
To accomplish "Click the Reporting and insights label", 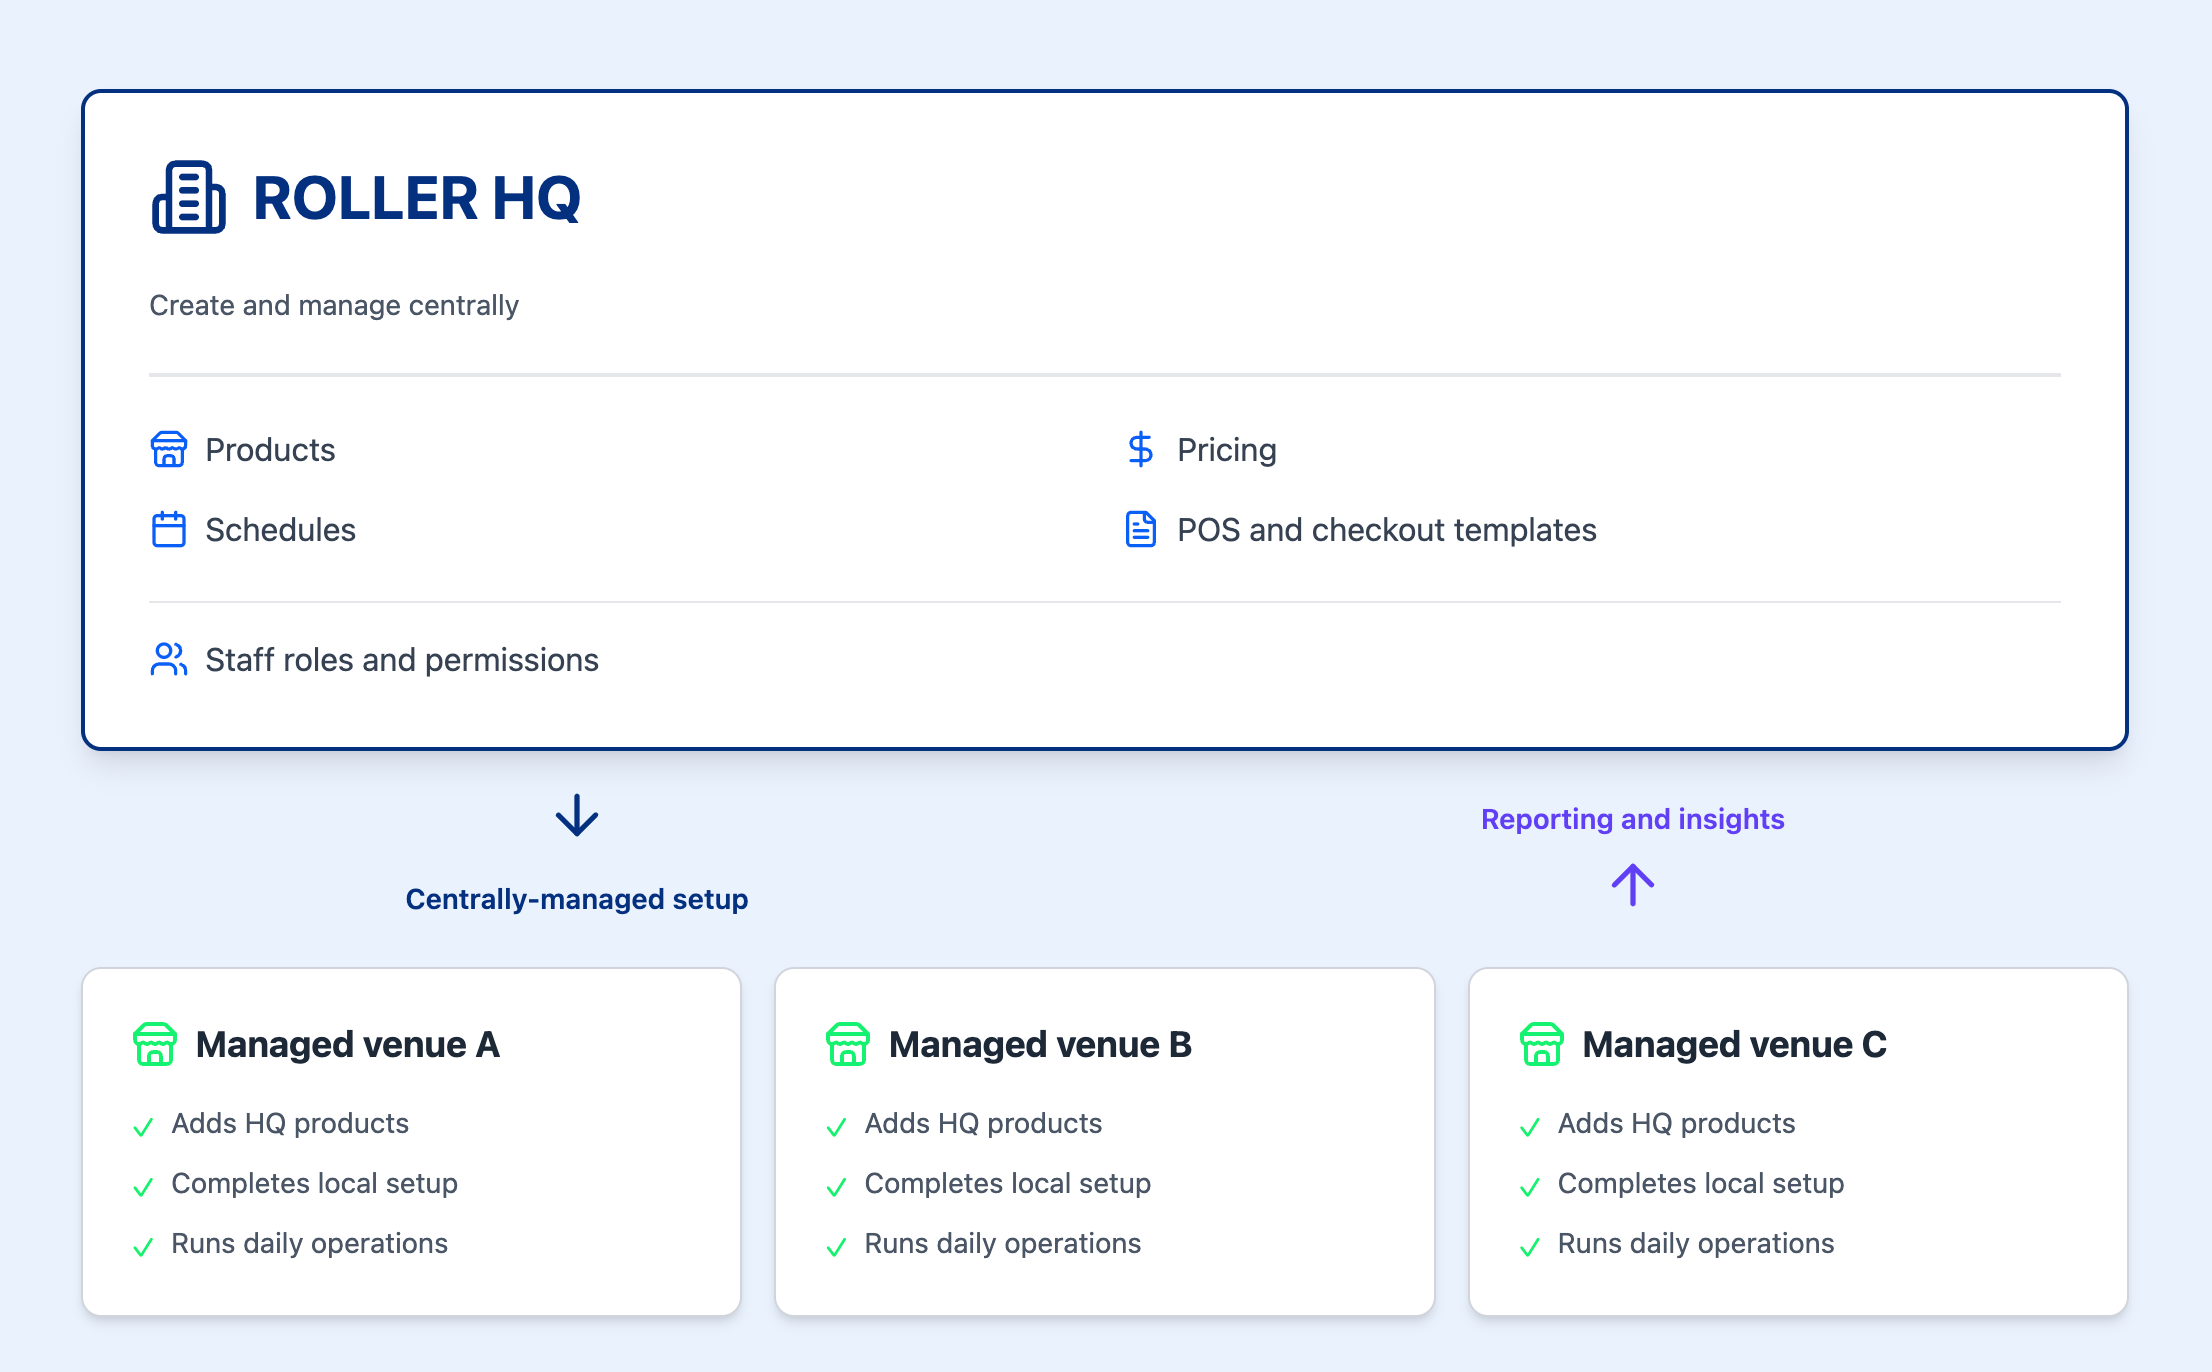I will (1632, 819).
